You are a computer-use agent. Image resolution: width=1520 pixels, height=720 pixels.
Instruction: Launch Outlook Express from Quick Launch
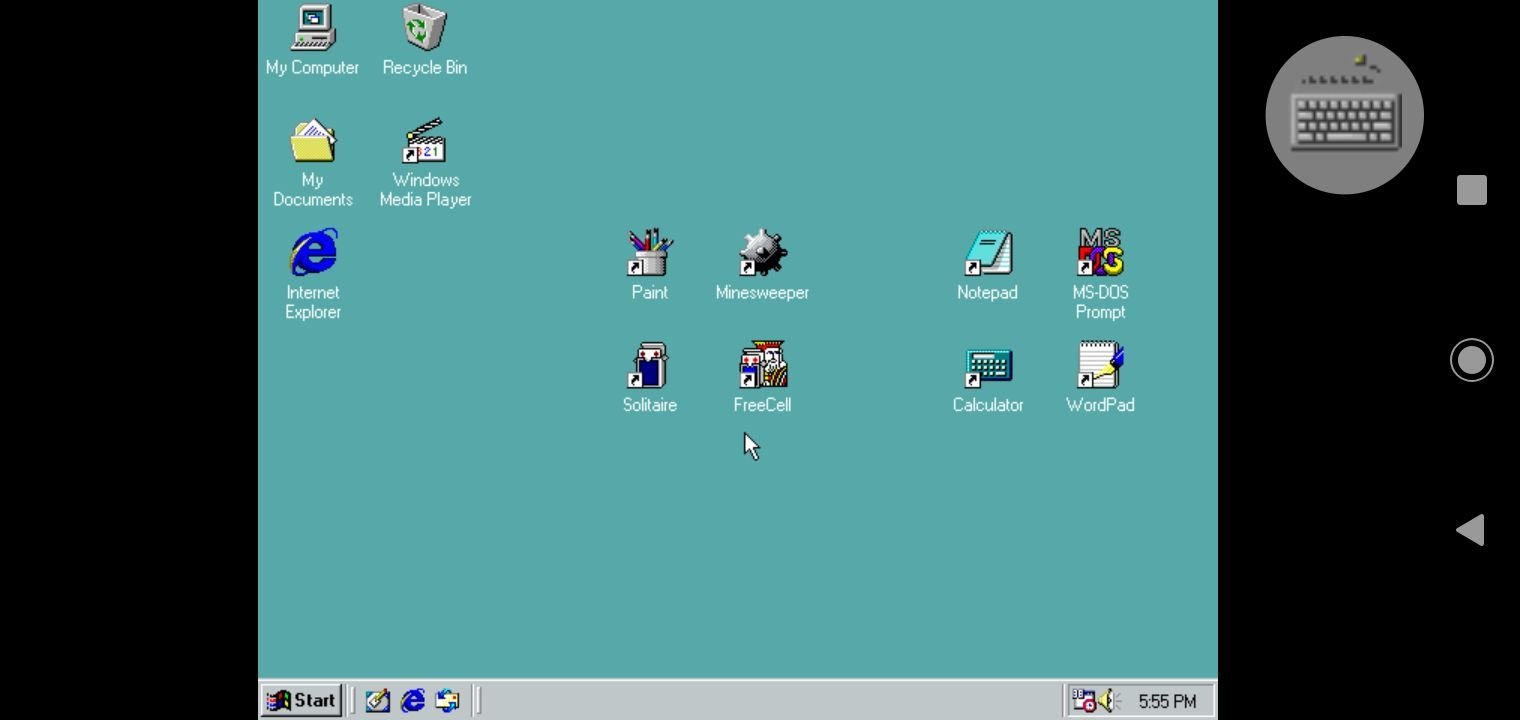click(447, 701)
